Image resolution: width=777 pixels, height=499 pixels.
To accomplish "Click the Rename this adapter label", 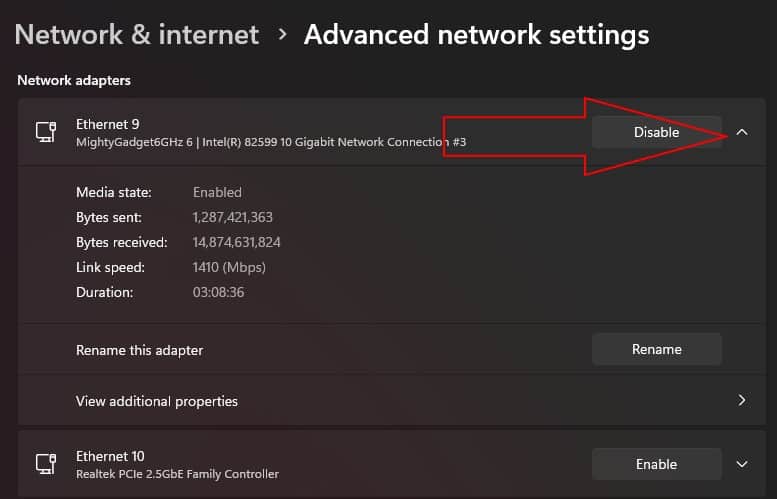I will coord(139,350).
